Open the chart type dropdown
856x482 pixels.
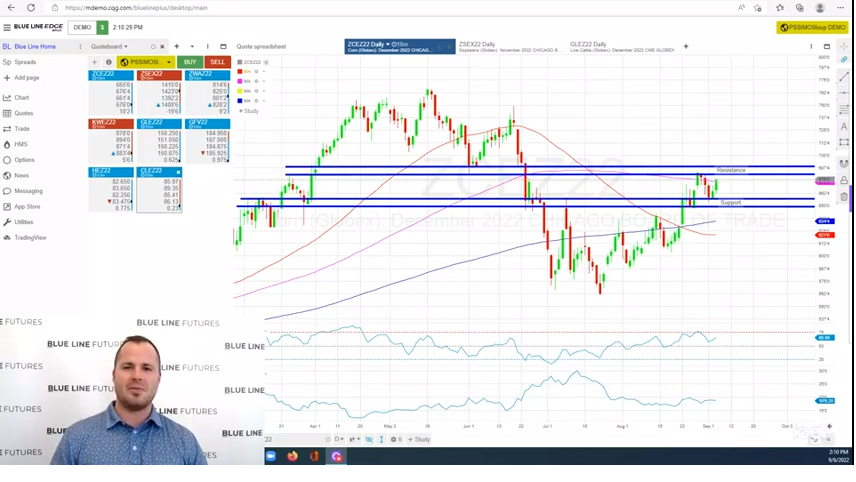pos(354,439)
